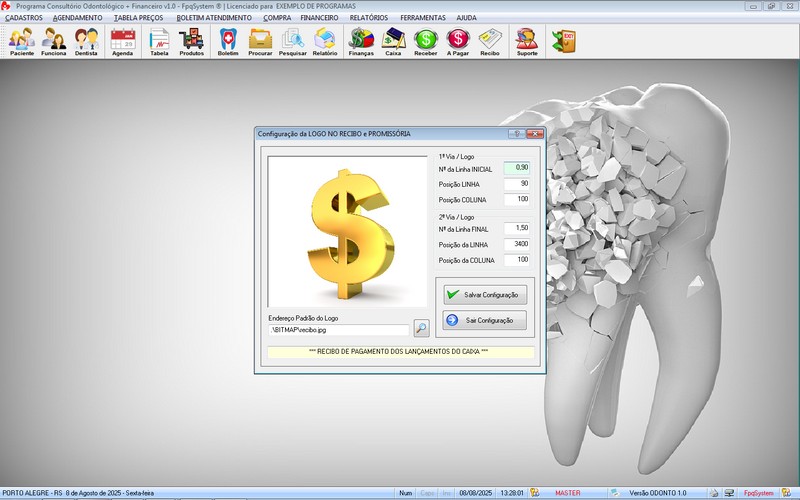Expand the RELATÓRIOS menu
Image resolution: width=800 pixels, height=500 pixels.
click(369, 18)
